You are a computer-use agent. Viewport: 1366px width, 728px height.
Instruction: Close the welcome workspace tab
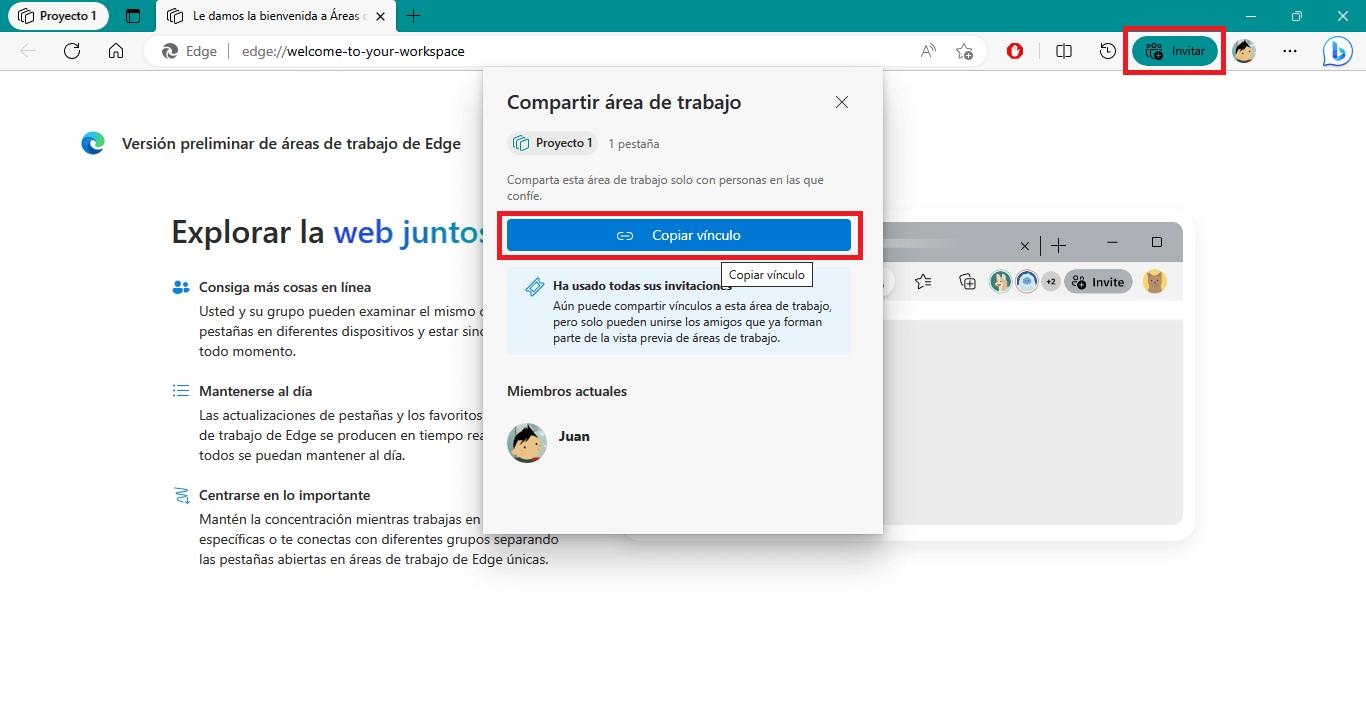(x=380, y=16)
